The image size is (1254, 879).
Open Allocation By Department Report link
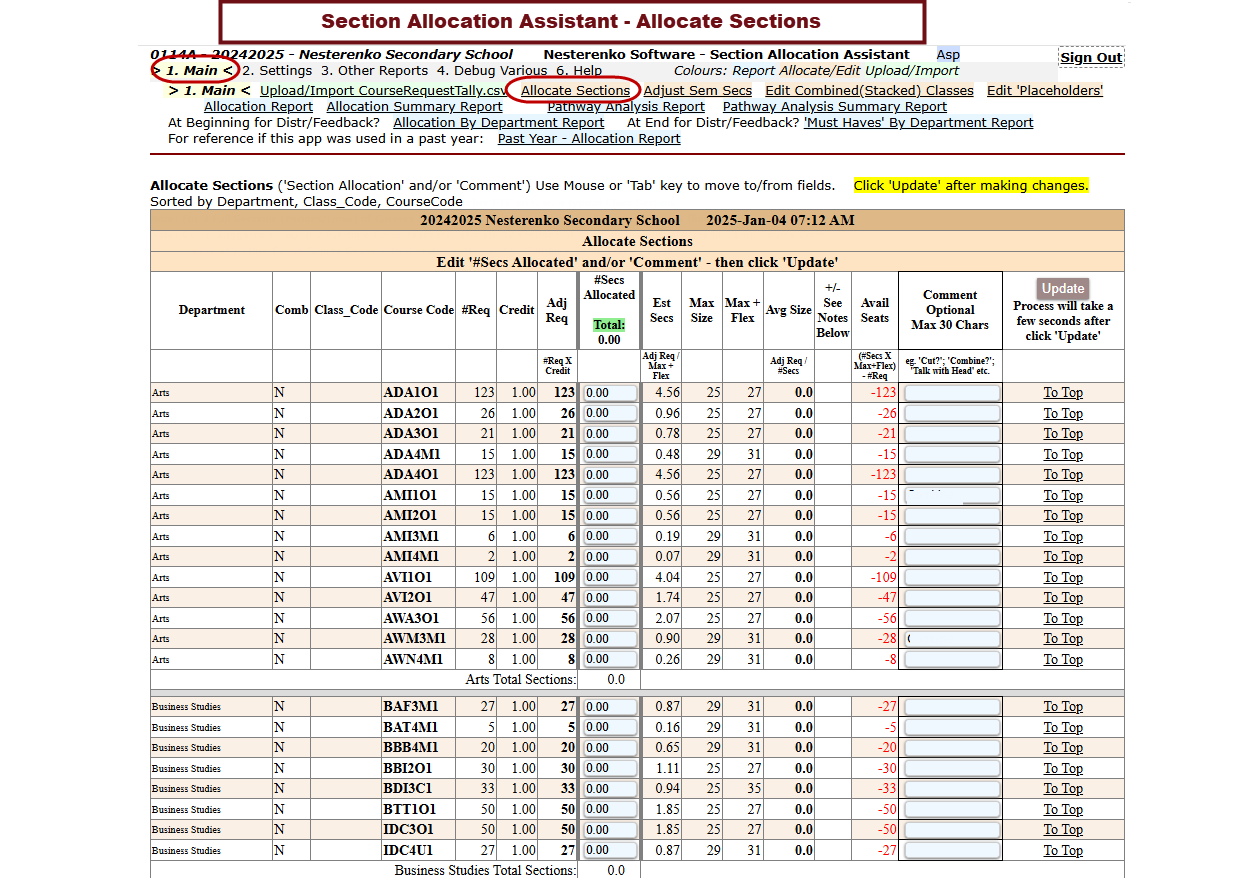pos(498,123)
